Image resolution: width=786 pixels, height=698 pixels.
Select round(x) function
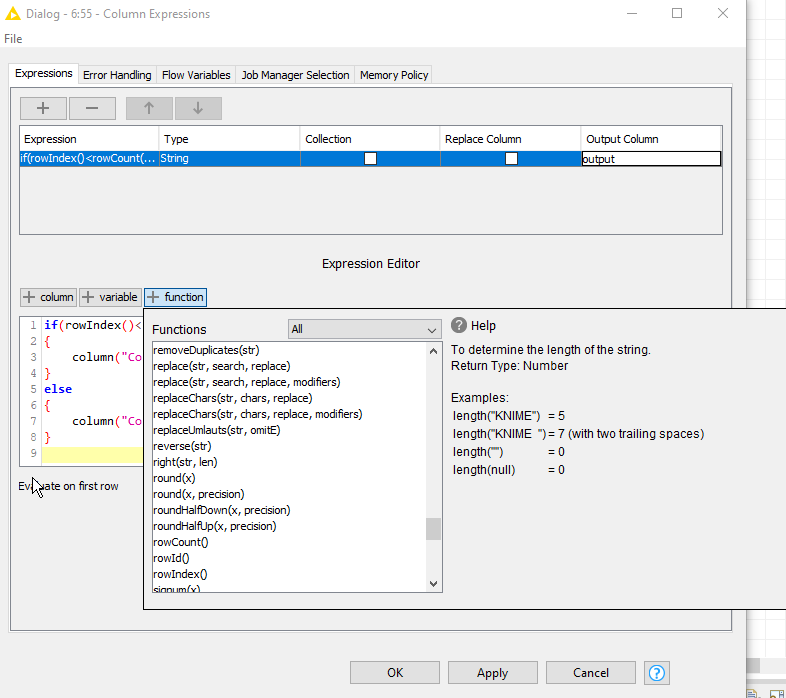289,478
